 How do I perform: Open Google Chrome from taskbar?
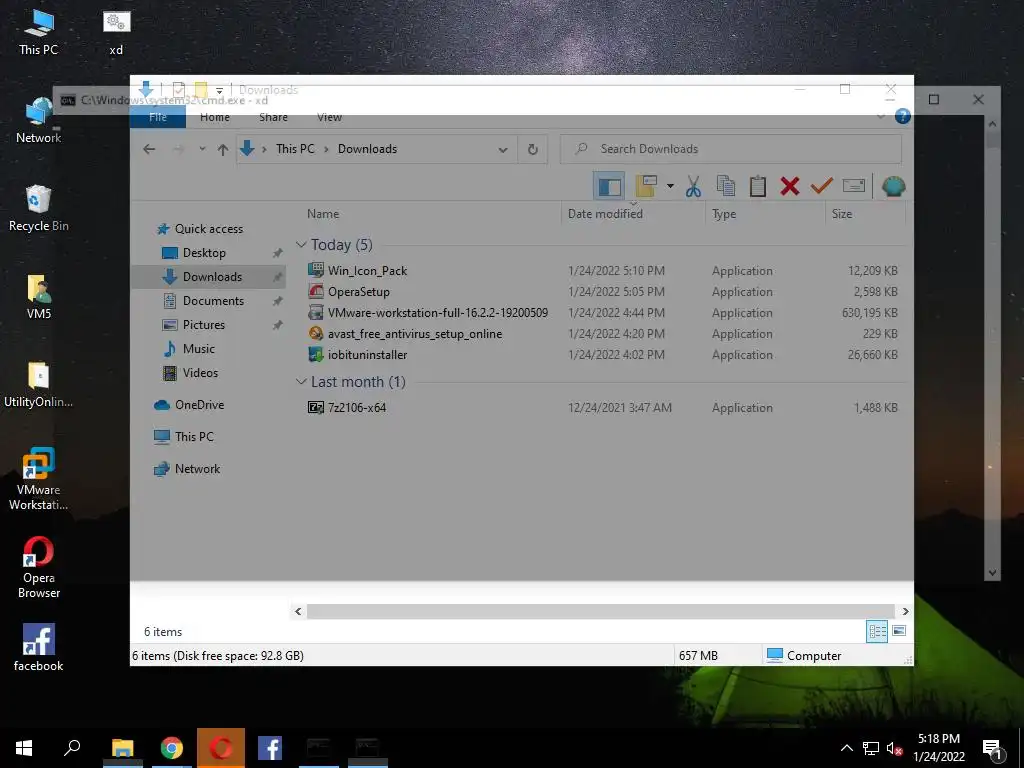(172, 748)
